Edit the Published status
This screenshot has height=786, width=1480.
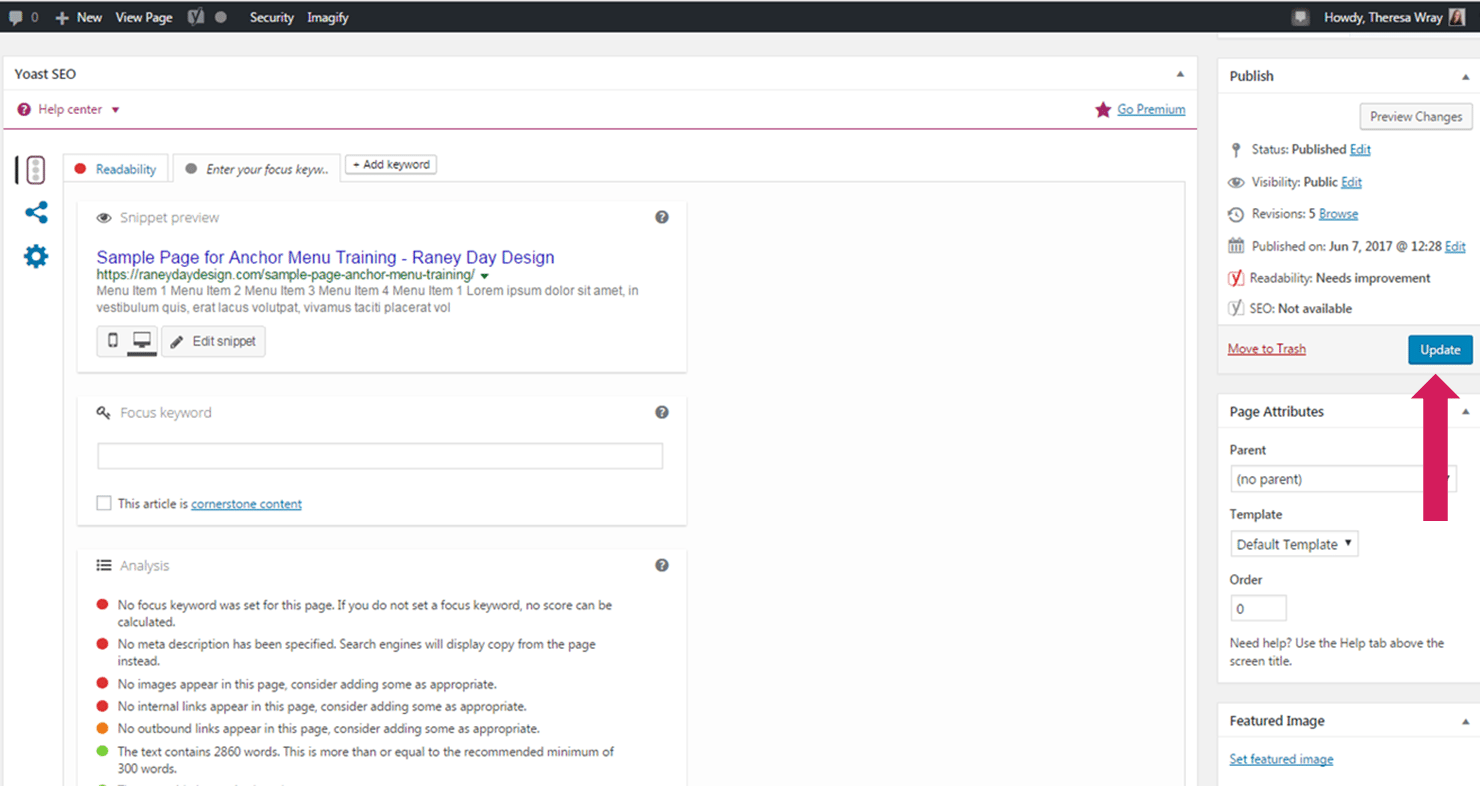point(1360,149)
